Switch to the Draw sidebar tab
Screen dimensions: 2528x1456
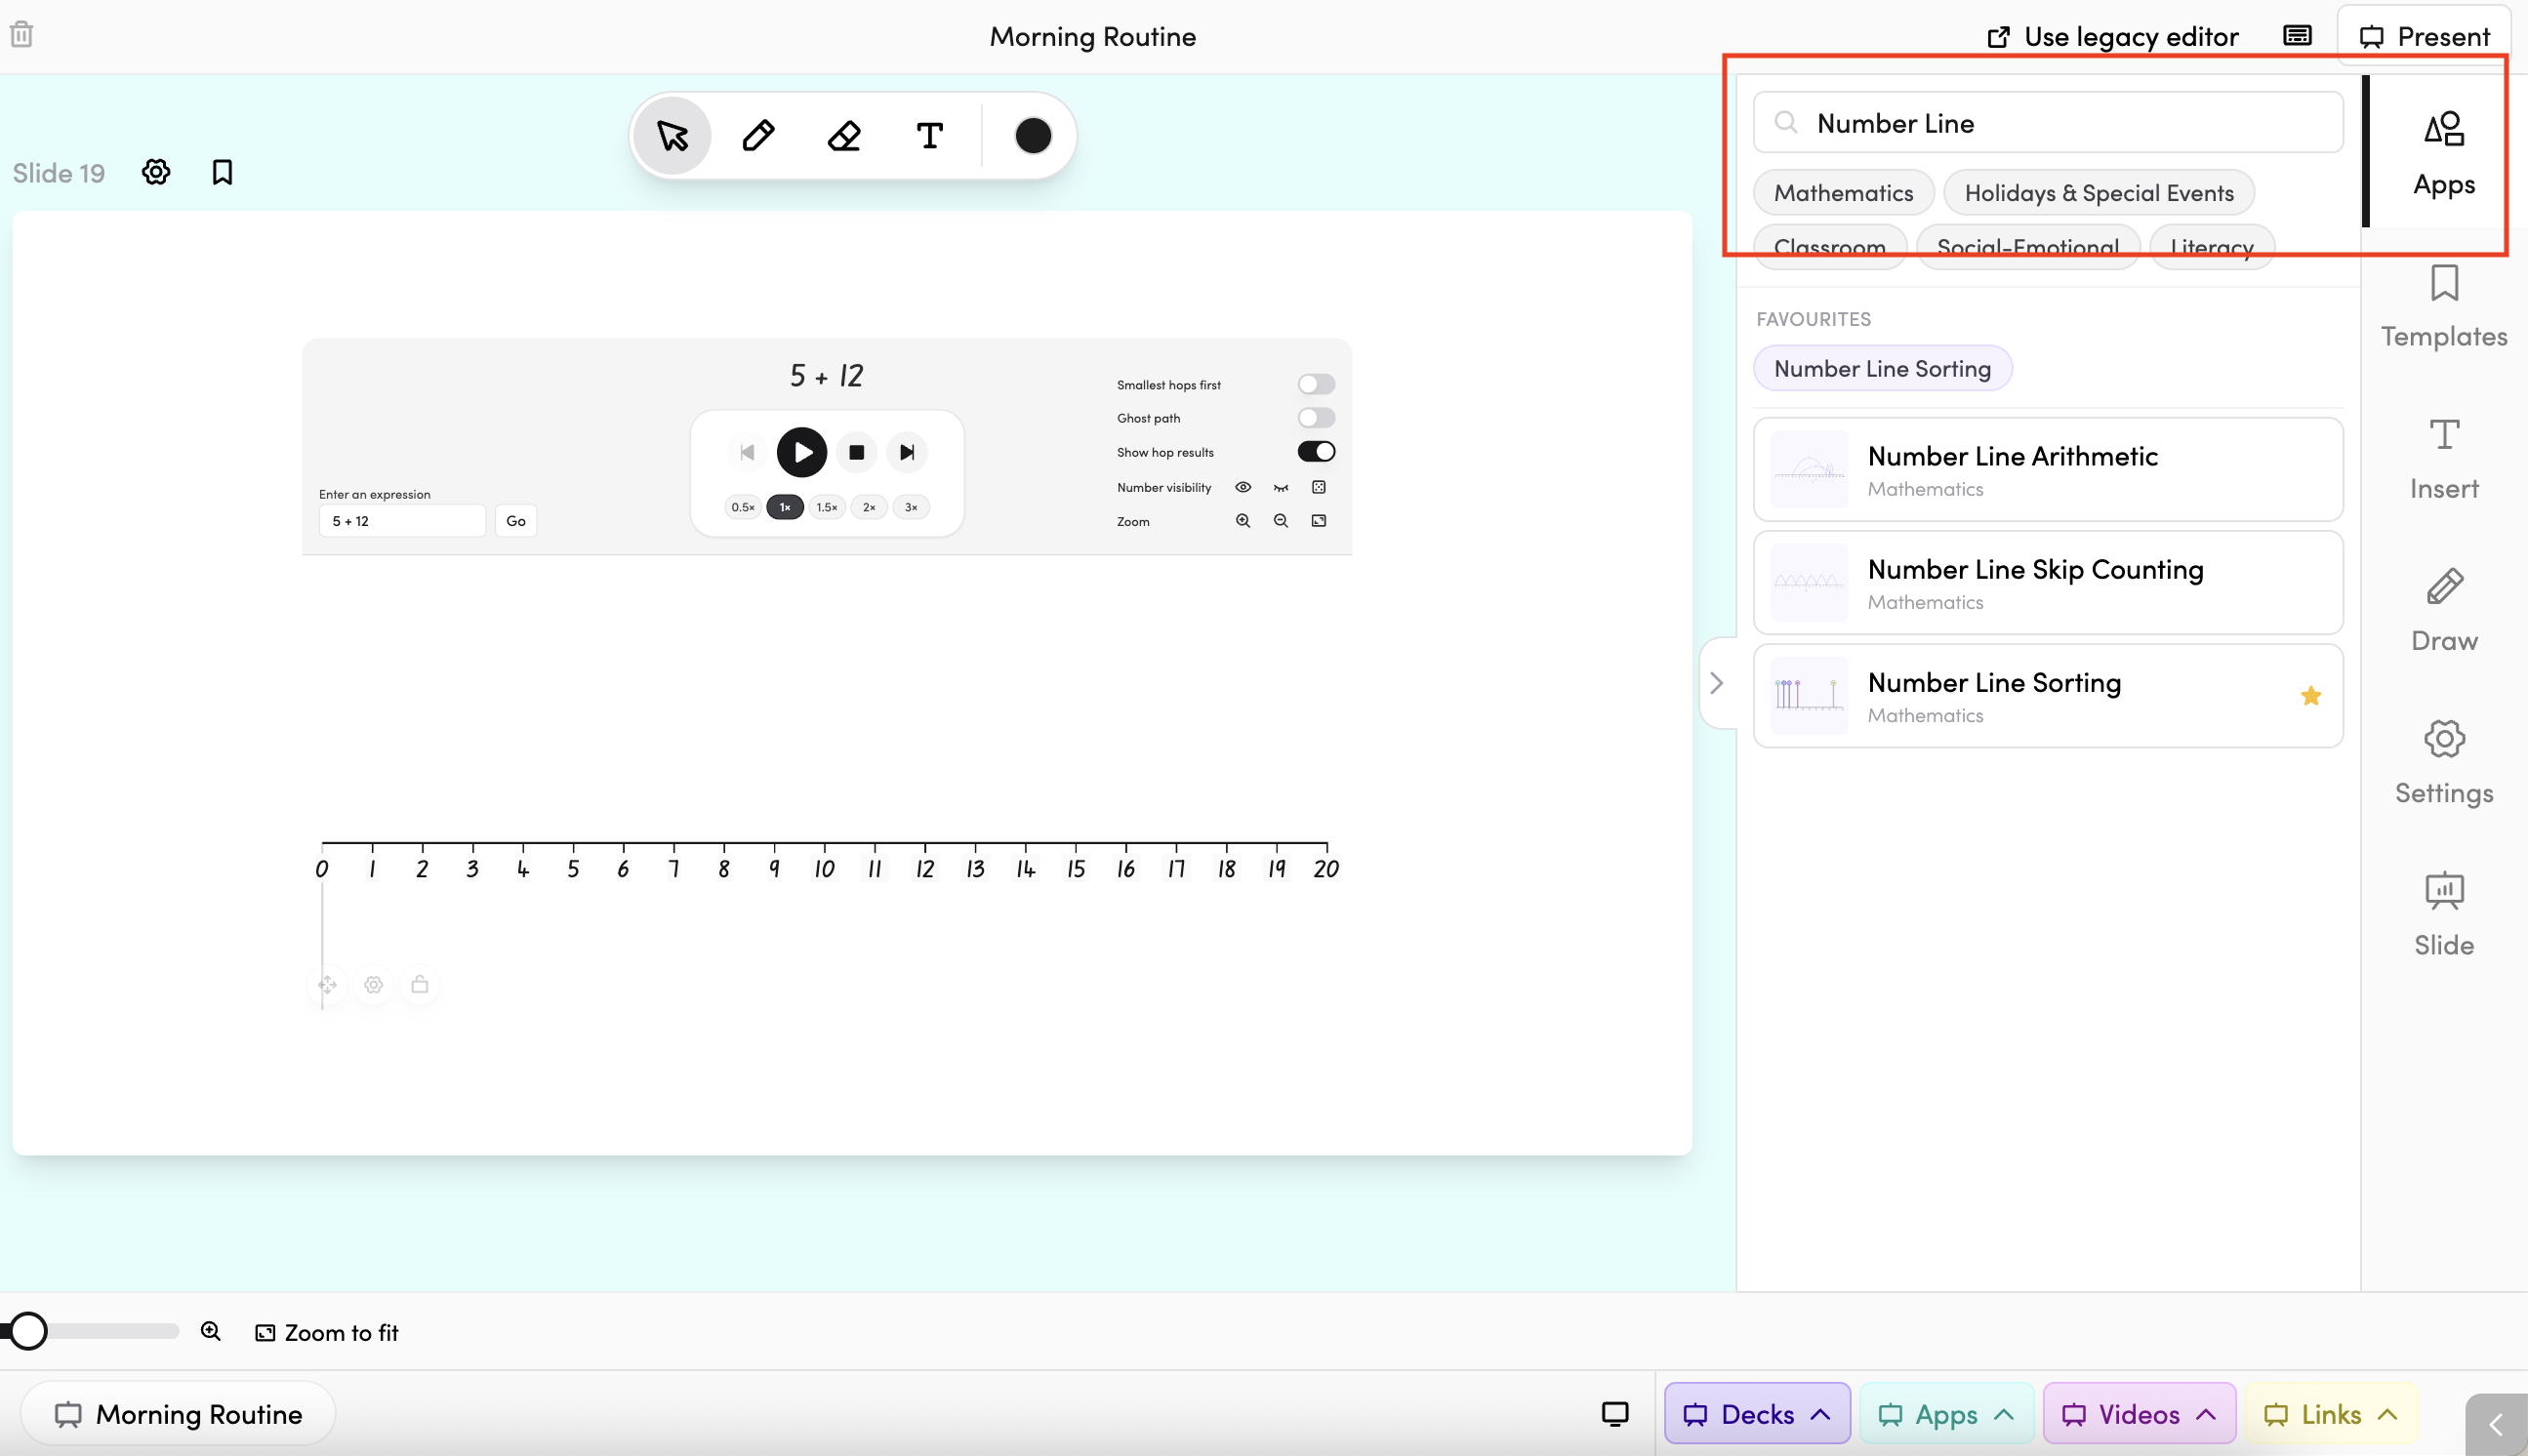[x=2443, y=611]
